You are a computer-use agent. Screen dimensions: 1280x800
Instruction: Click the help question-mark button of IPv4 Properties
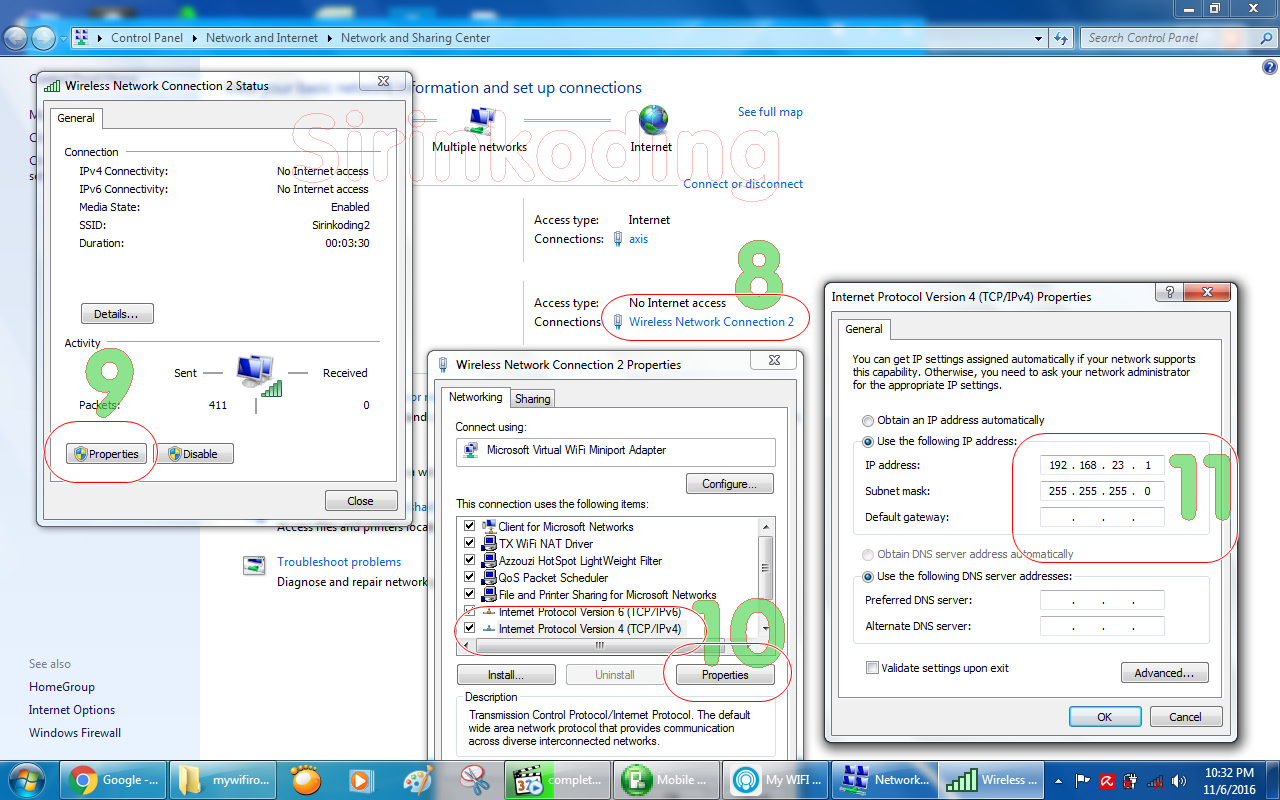[x=1168, y=292]
